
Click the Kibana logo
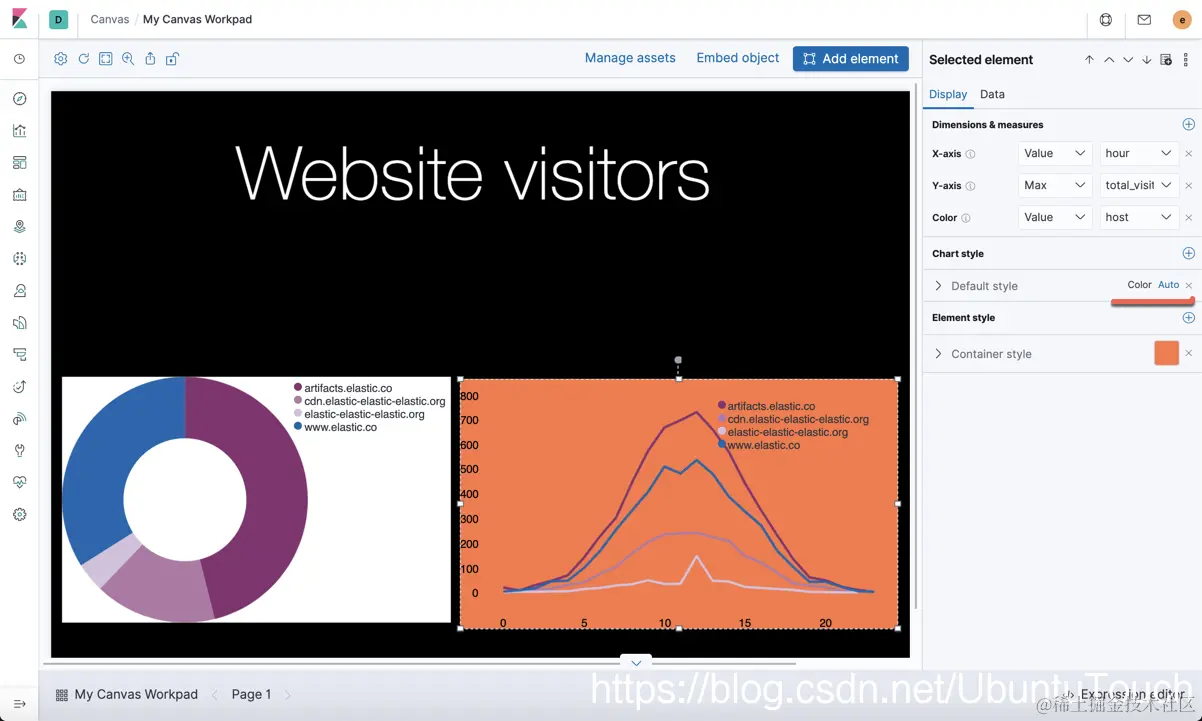point(20,19)
